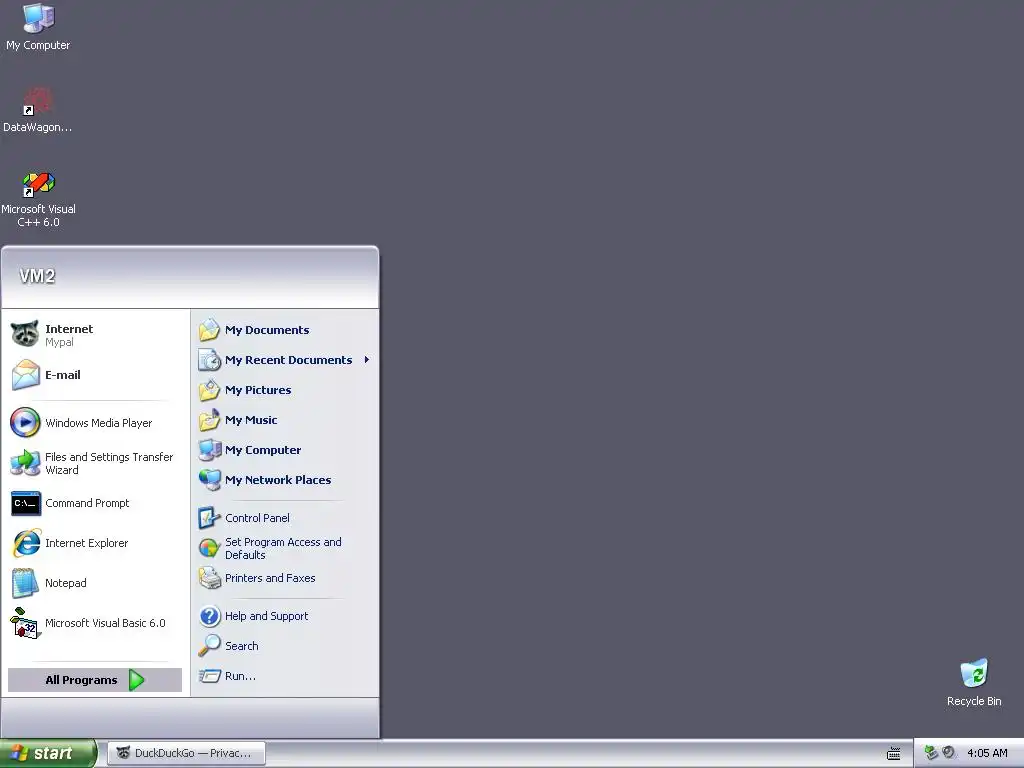Open My Computer from the Start menu

pyautogui.click(x=285, y=450)
